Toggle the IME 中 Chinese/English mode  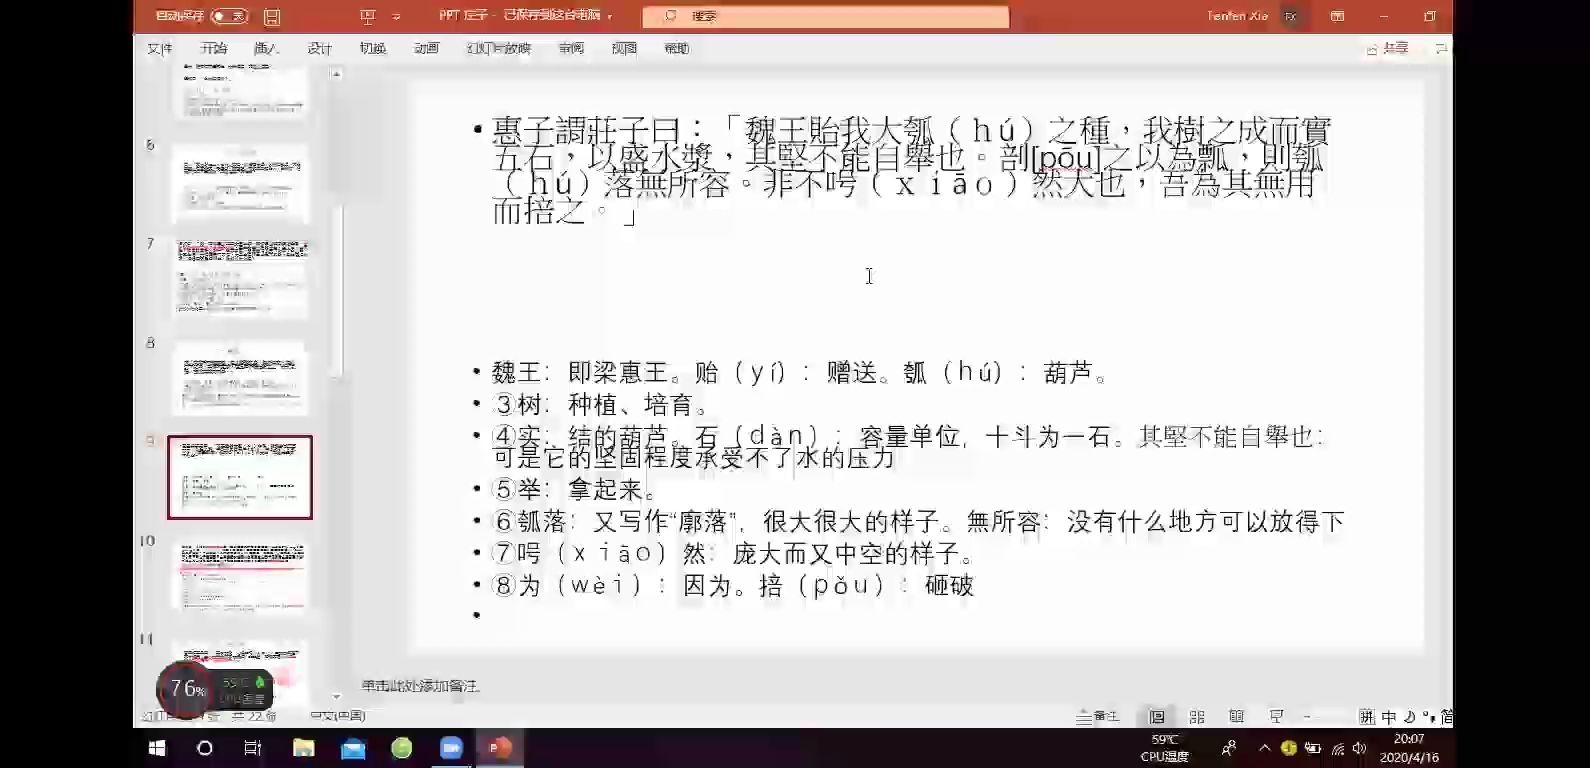(x=1389, y=717)
